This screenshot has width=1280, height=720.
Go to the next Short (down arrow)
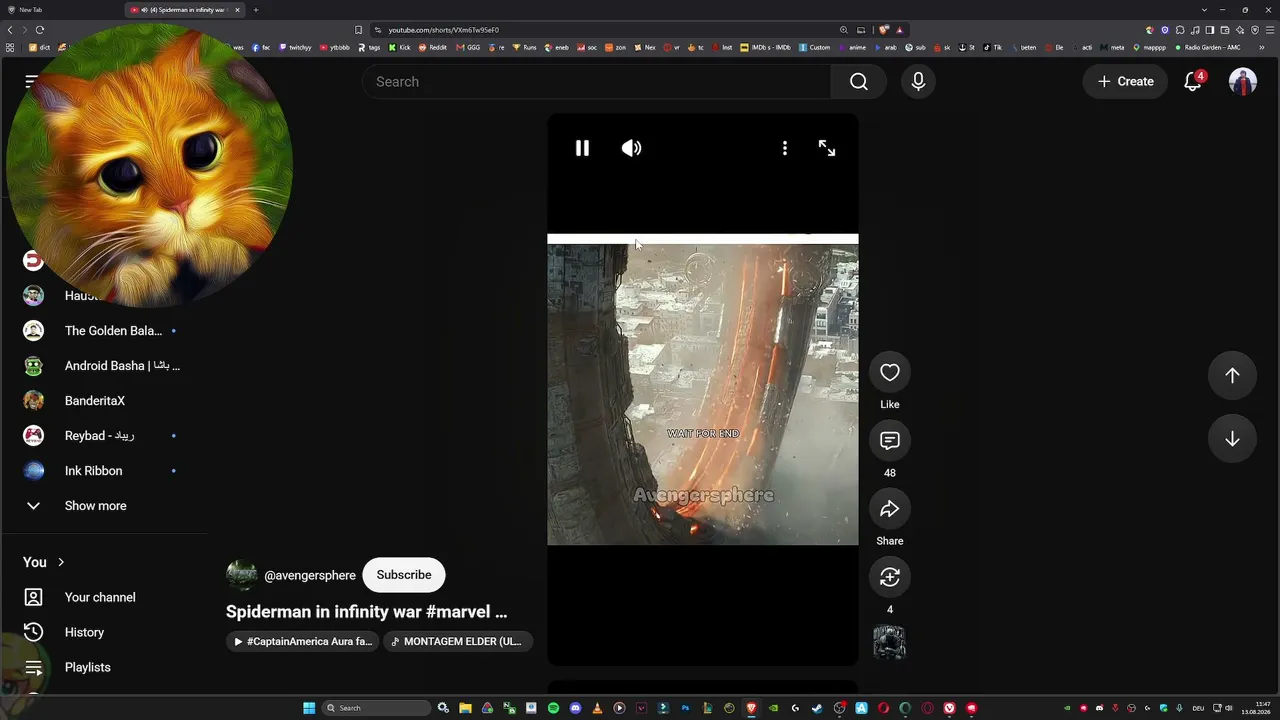point(1232,439)
